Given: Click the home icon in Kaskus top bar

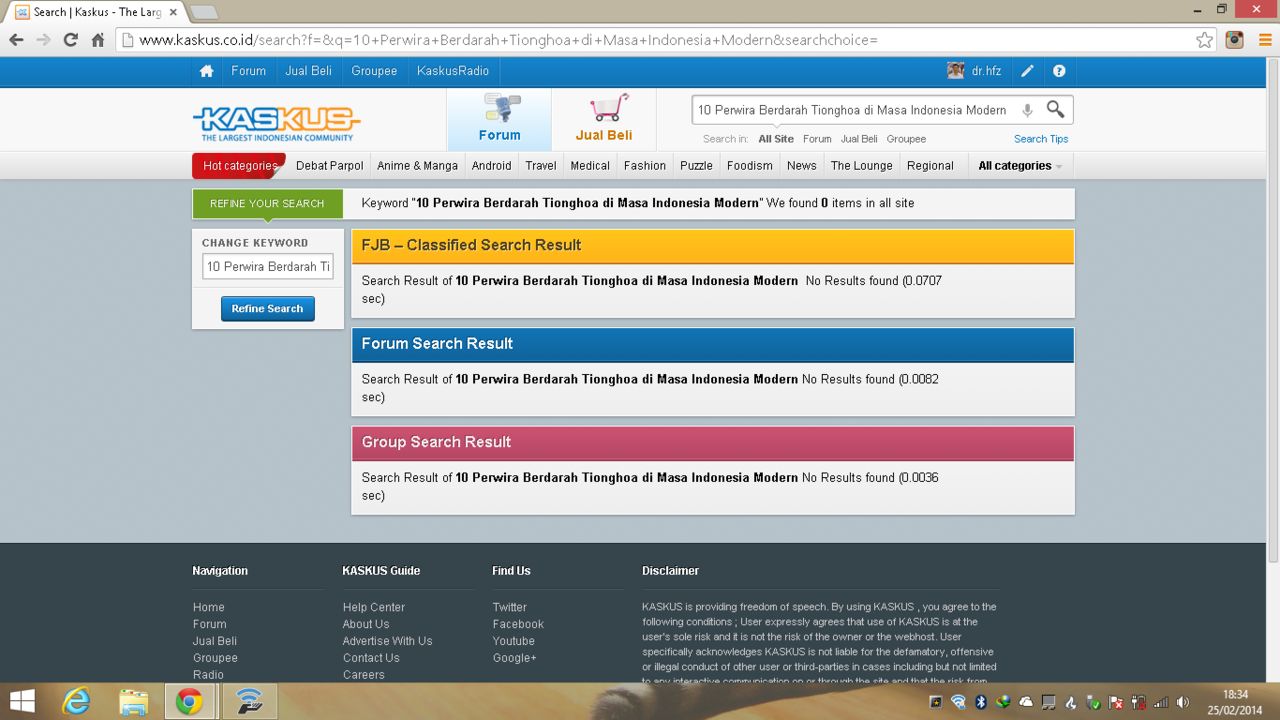Looking at the screenshot, I should click(x=206, y=71).
